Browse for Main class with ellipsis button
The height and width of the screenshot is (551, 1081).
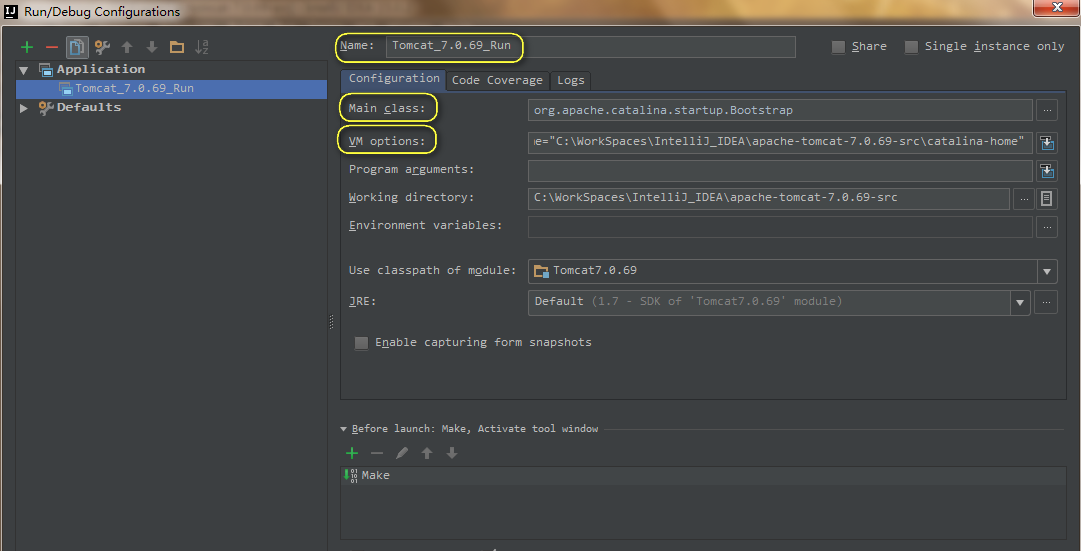tap(1047, 110)
